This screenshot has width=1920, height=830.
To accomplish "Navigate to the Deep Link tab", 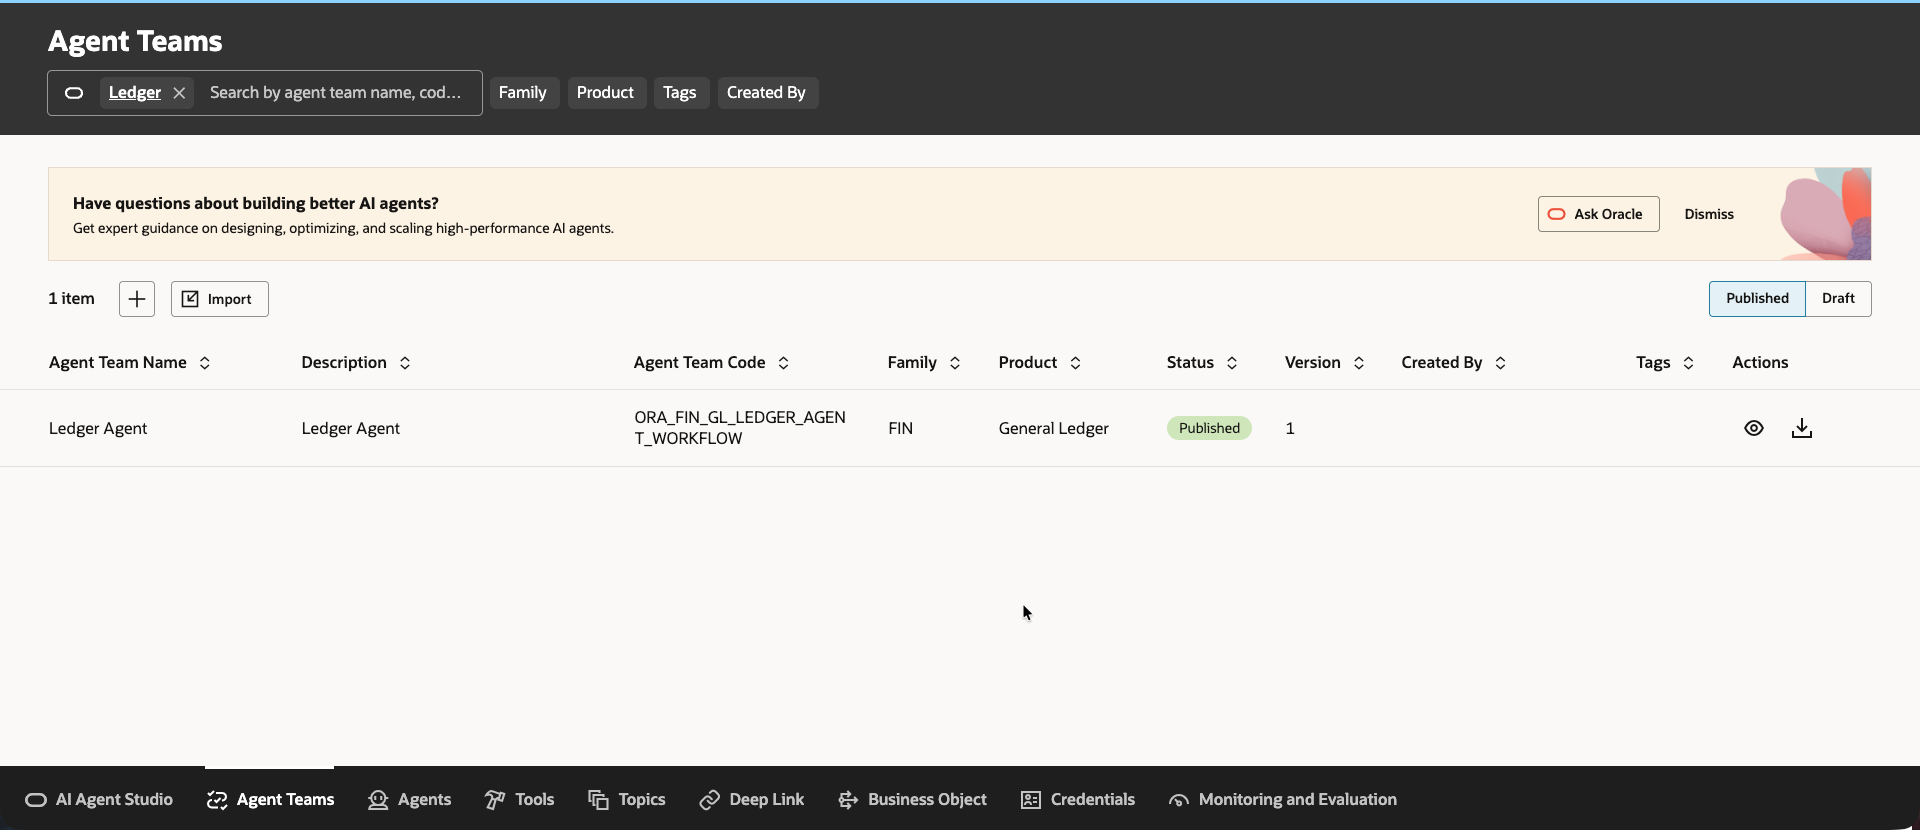I will (752, 800).
